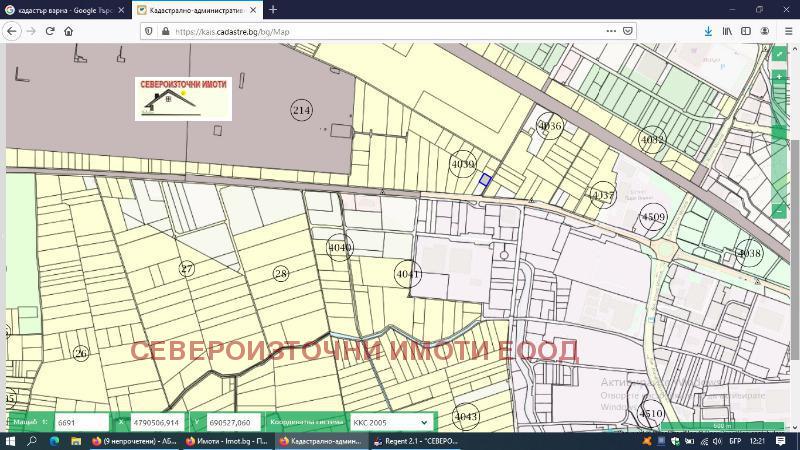Open the page actions three-dot menu
800x450 pixels.
612,31
